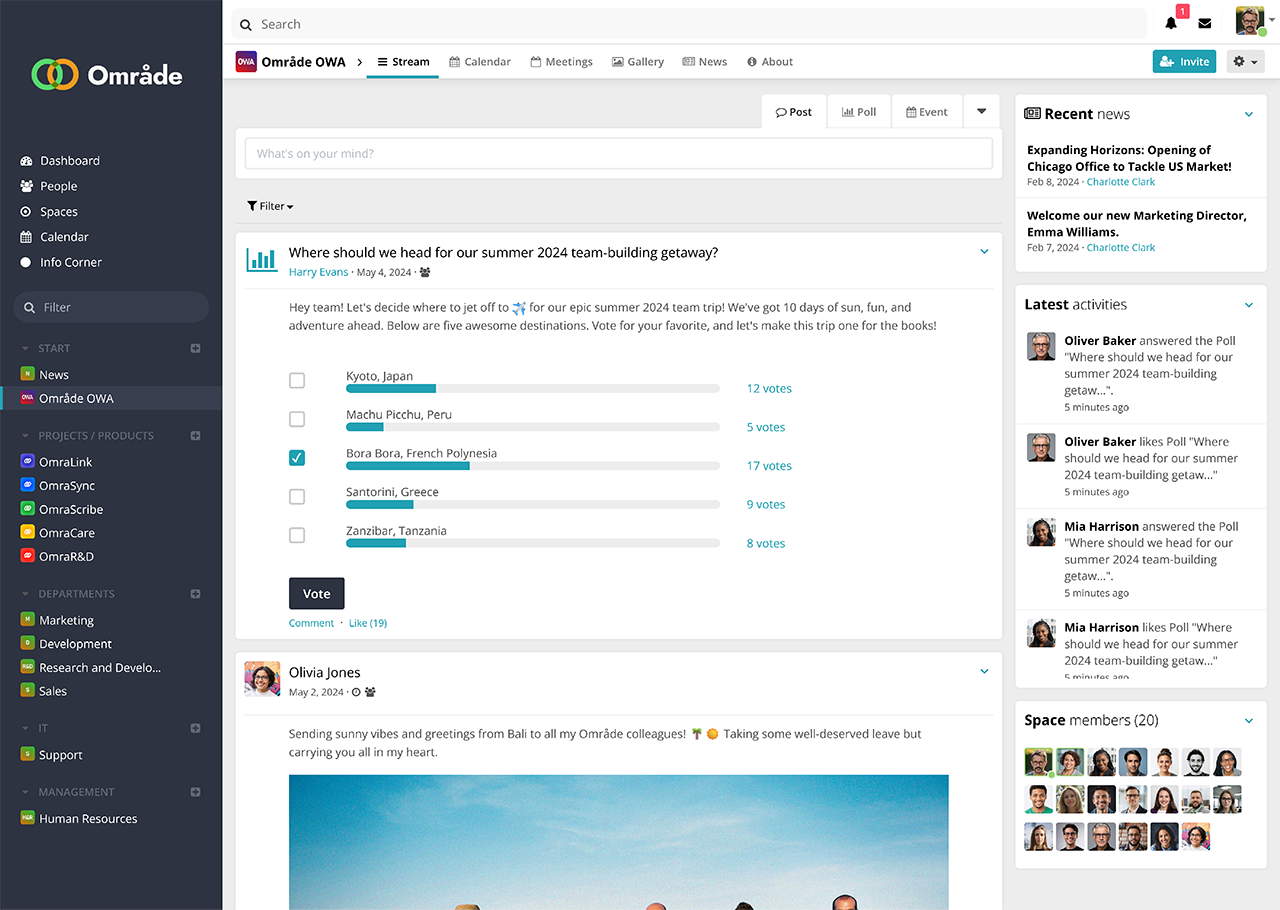Click the poll chart icon beside question
Image resolution: width=1280 pixels, height=910 pixels.
coord(262,260)
